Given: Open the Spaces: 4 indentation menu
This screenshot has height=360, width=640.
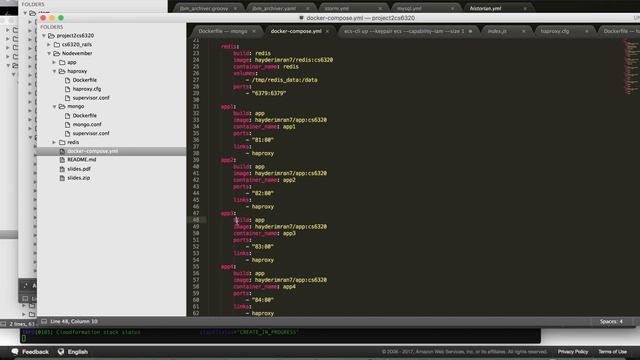Looking at the screenshot, I should pyautogui.click(x=611, y=322).
